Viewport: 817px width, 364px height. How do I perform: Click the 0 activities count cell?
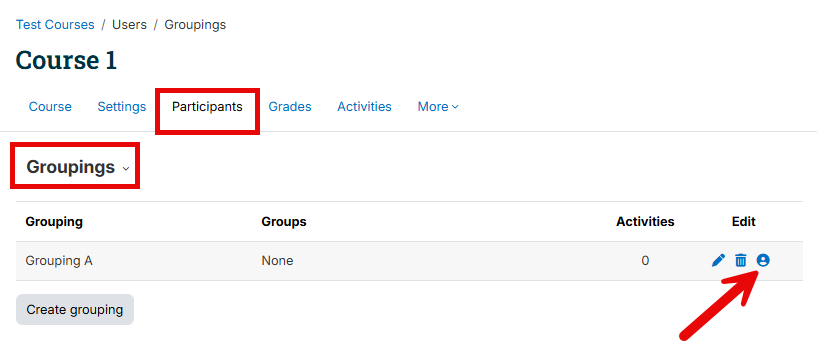click(x=645, y=260)
